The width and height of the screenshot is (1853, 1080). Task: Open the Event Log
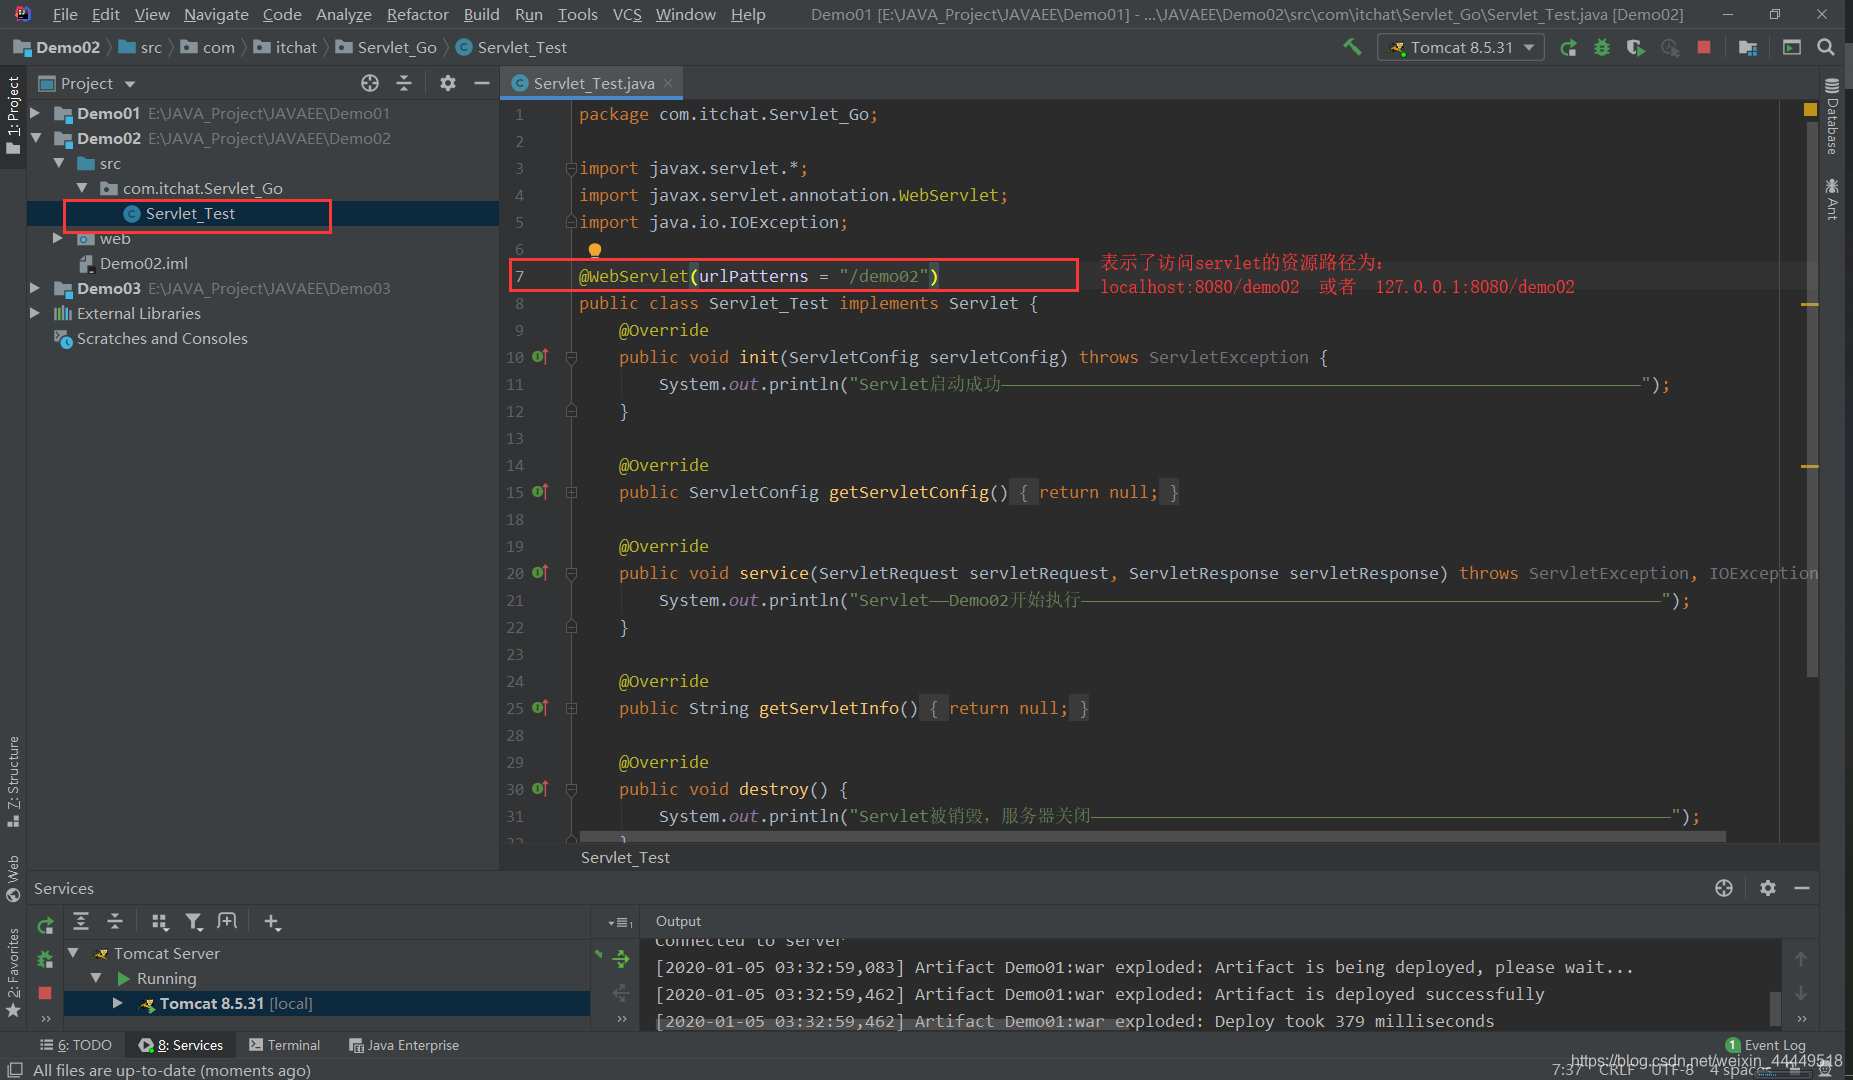(x=1766, y=1045)
